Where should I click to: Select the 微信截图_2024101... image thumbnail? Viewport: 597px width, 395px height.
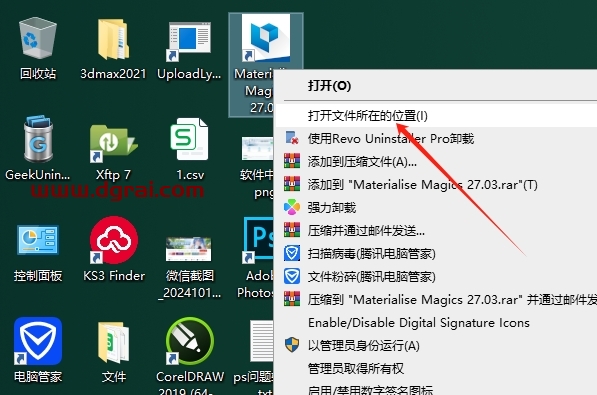pyautogui.click(x=188, y=249)
